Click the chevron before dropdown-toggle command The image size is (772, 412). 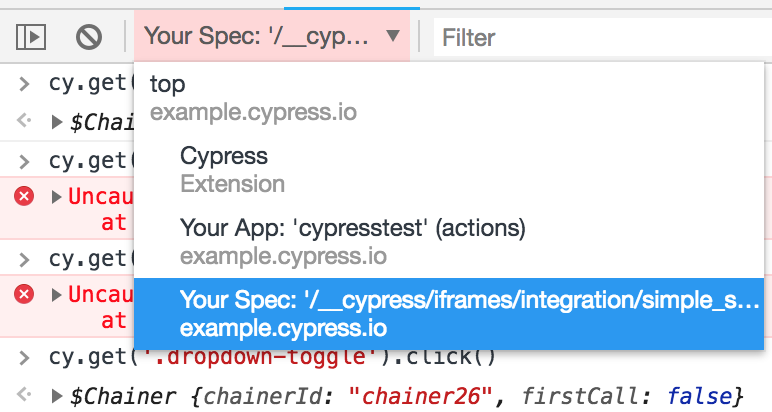(24, 358)
